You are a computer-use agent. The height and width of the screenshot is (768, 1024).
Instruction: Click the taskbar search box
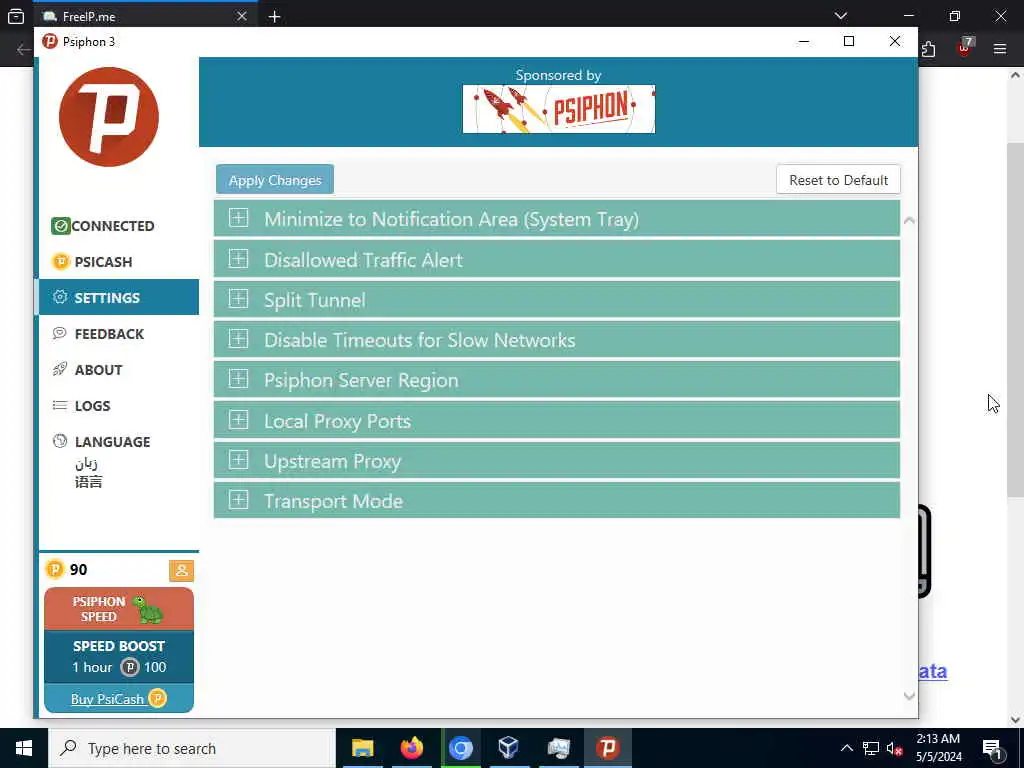click(x=192, y=748)
